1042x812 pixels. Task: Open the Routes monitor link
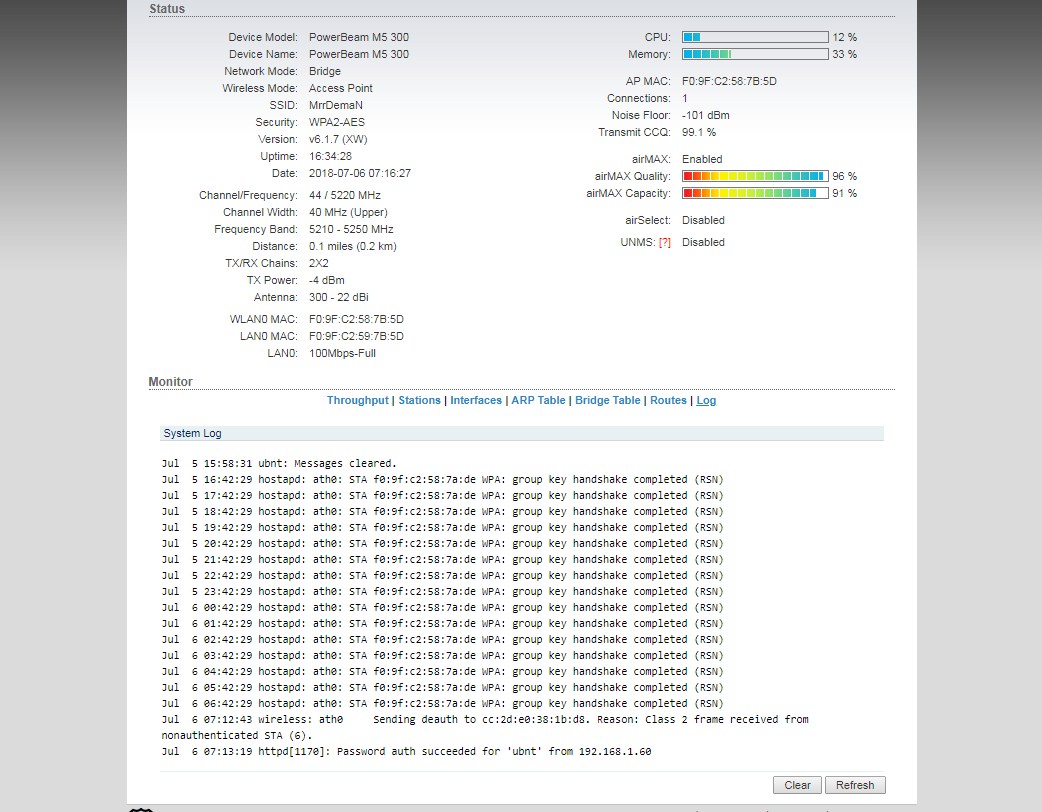pos(668,400)
